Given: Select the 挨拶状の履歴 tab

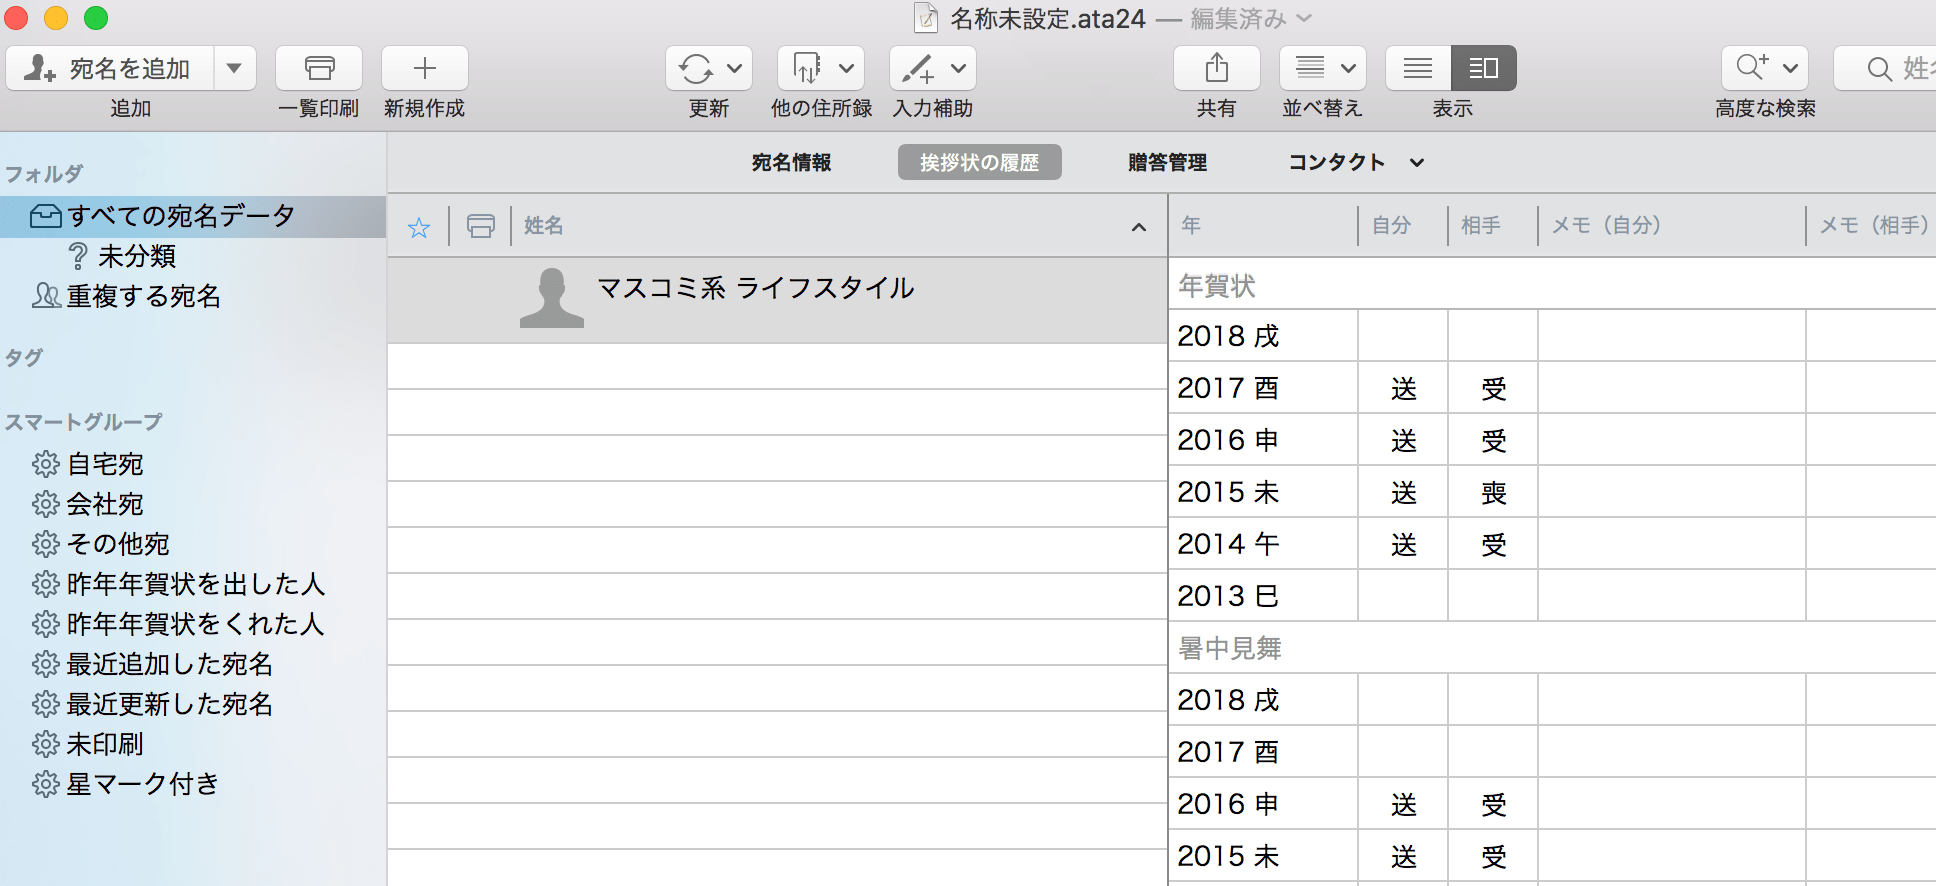Looking at the screenshot, I should point(979,162).
